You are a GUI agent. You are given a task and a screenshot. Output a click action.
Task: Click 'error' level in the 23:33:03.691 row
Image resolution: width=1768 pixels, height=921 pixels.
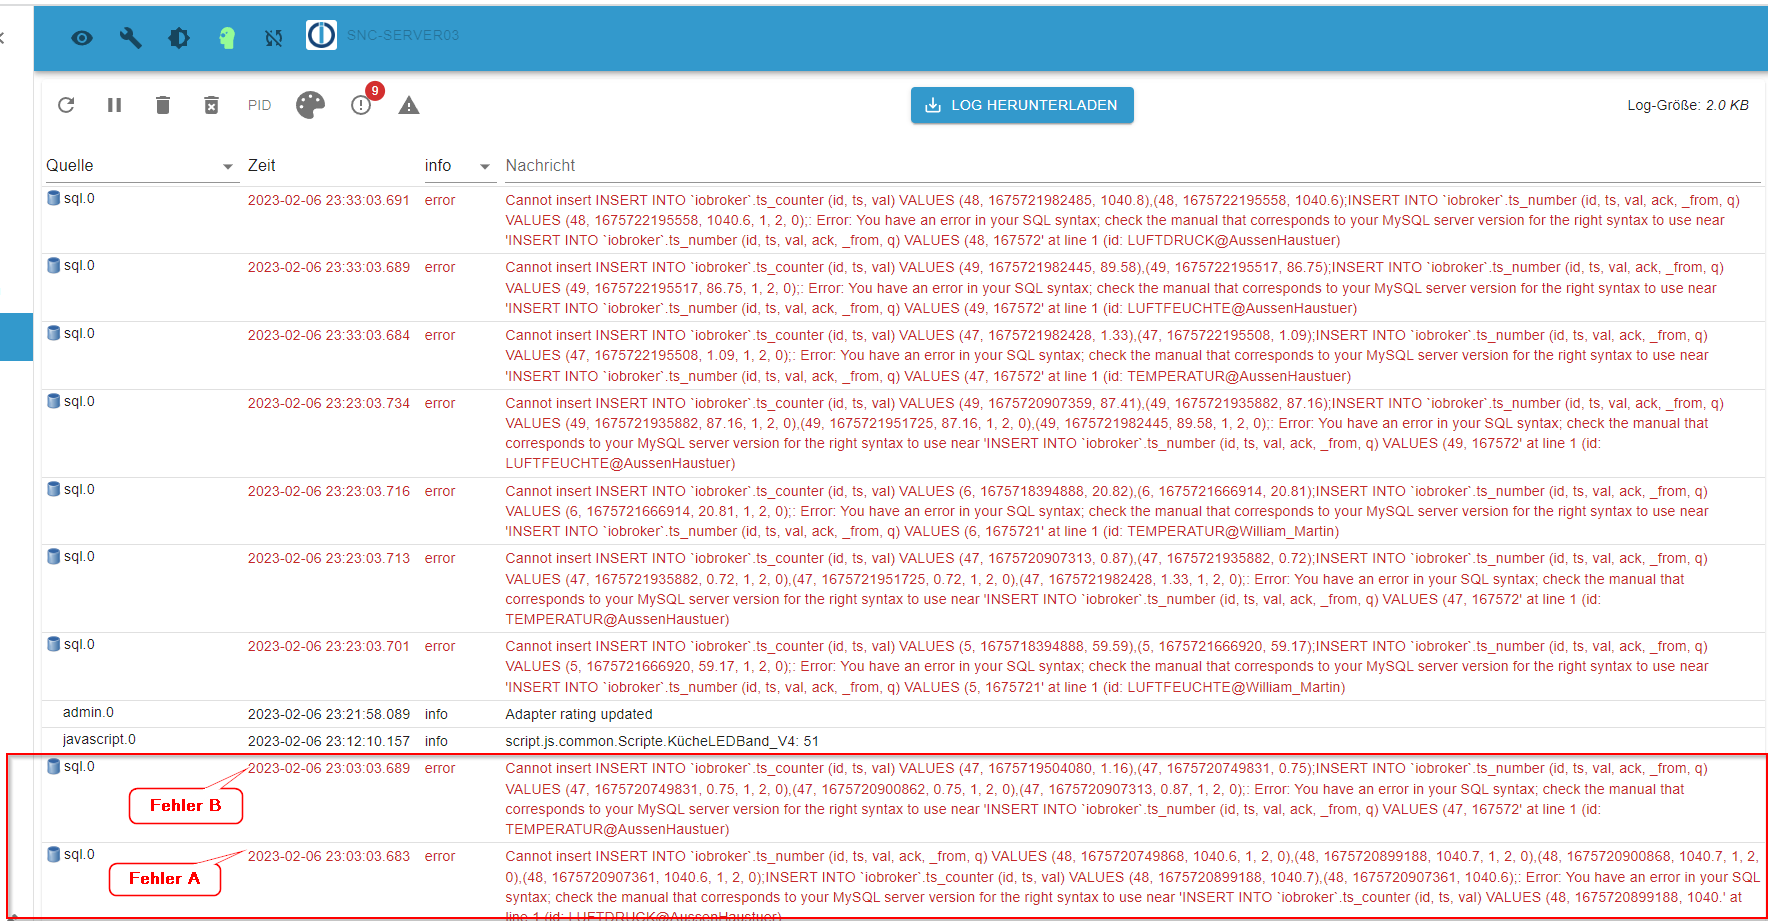point(440,200)
